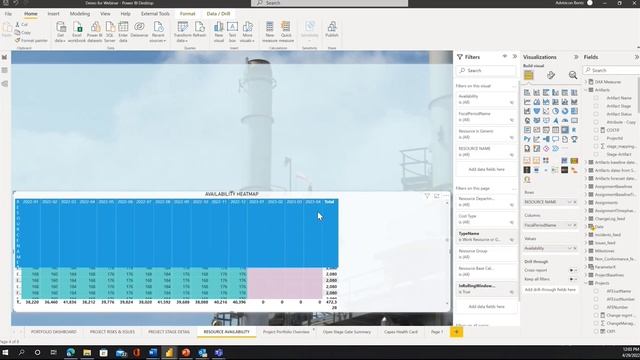Viewport: 640px width, 360px height.
Task: Click in Filters search box
Action: [486, 71]
